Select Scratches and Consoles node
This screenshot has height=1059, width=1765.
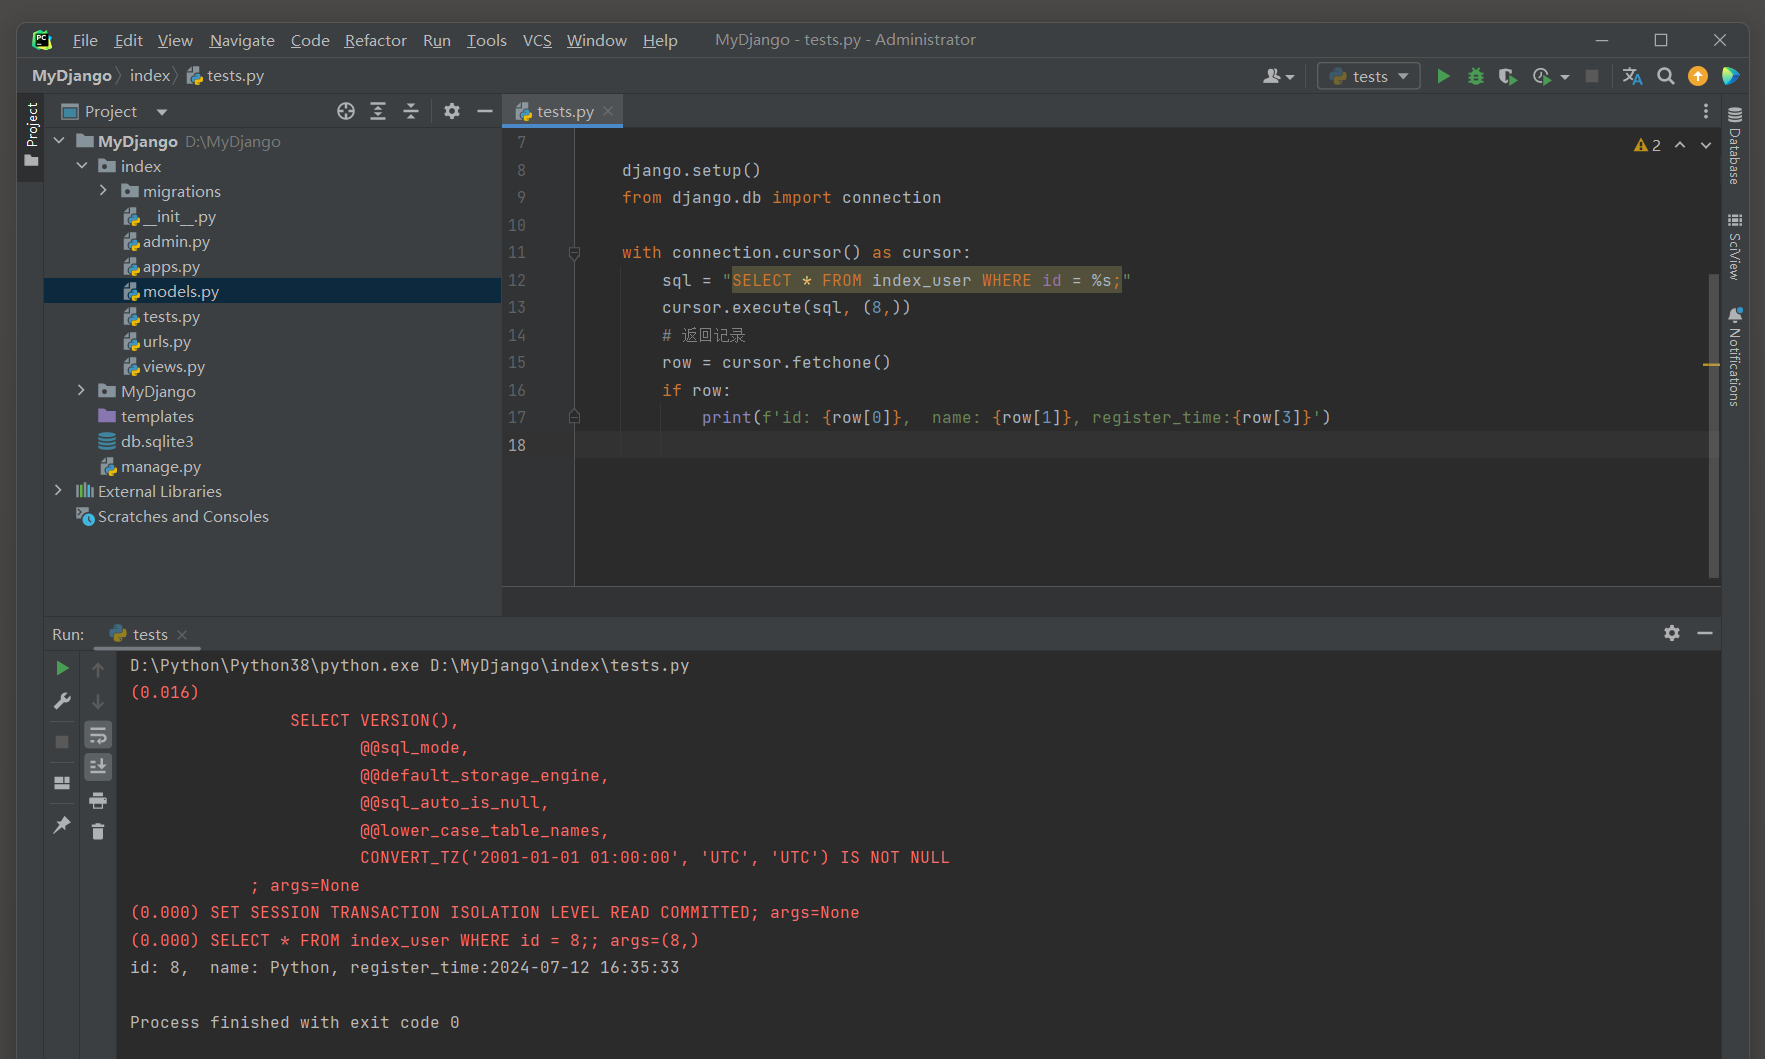click(x=172, y=516)
